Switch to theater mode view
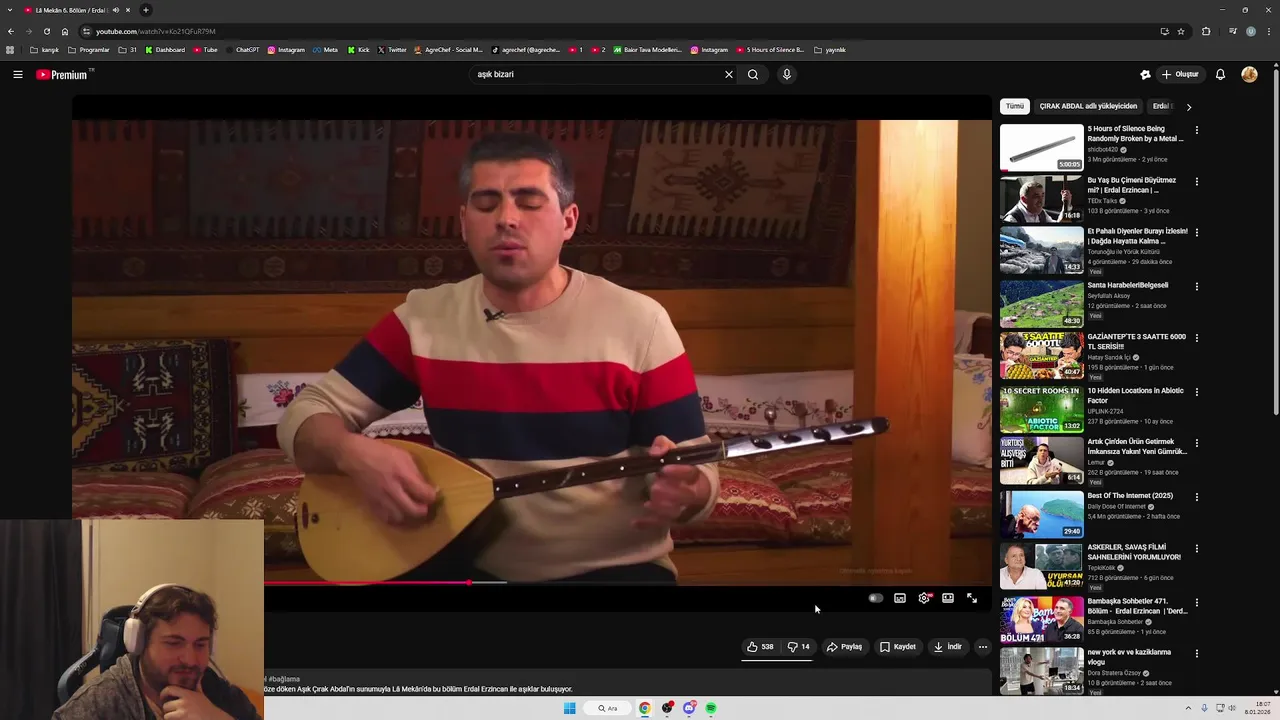This screenshot has height=720, width=1280. [948, 598]
